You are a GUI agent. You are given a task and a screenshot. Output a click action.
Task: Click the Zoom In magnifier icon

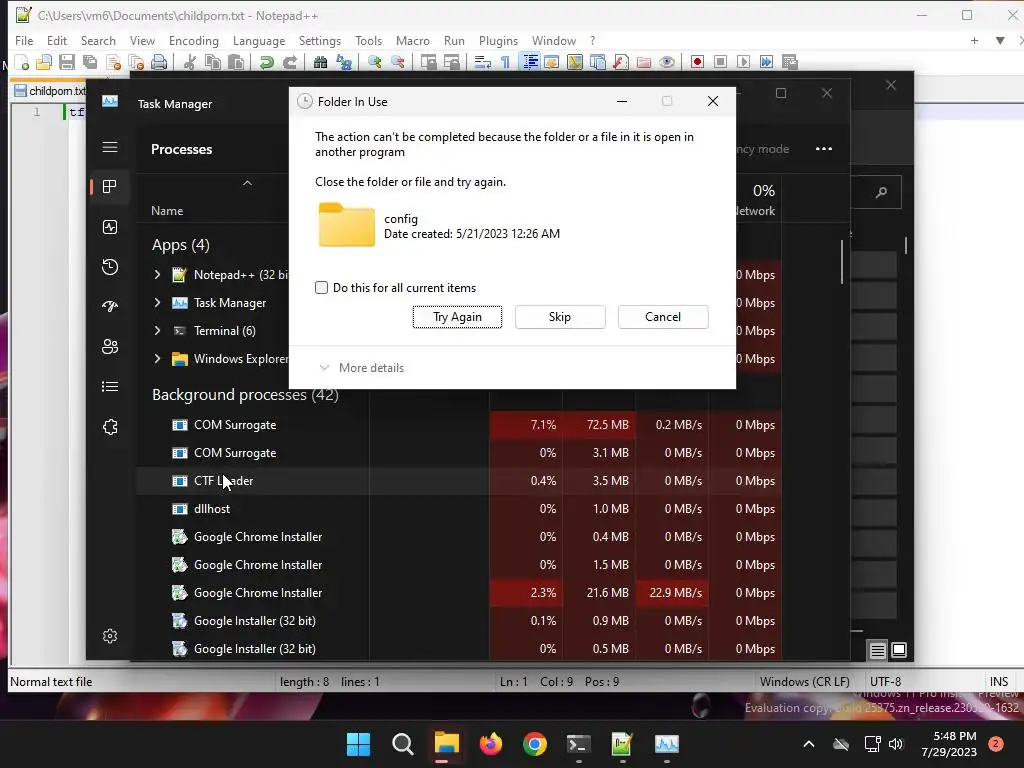(x=374, y=62)
